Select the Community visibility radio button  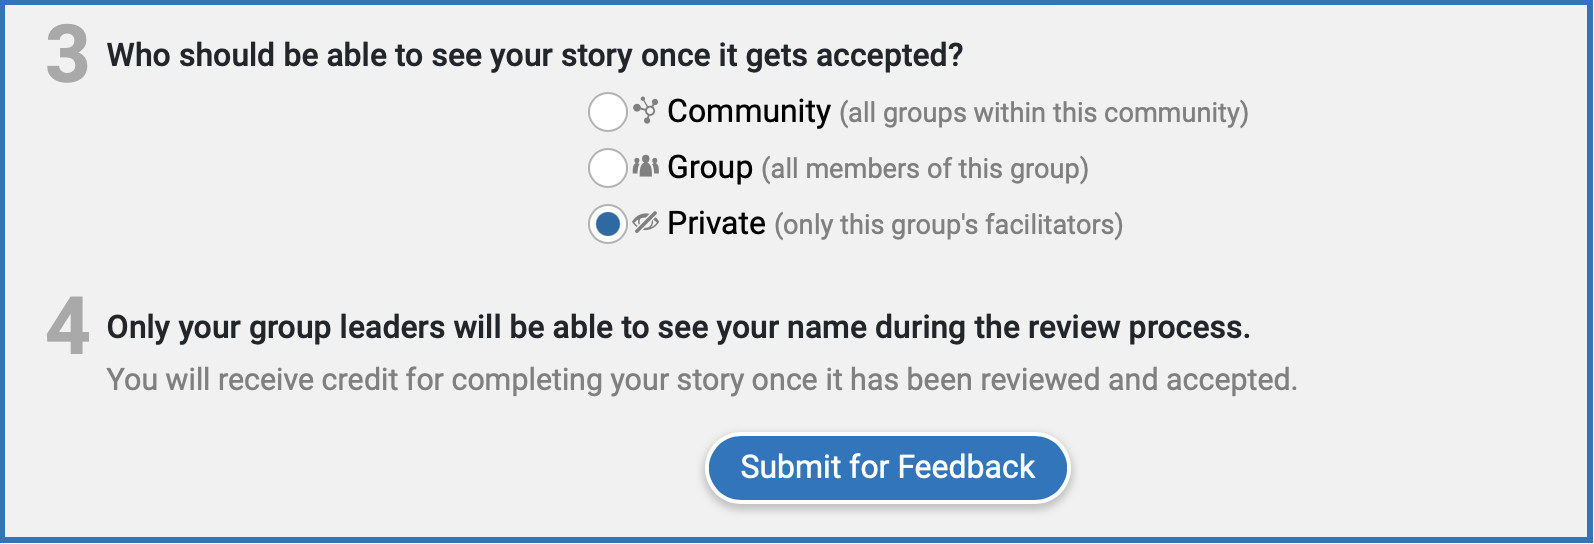(x=607, y=112)
